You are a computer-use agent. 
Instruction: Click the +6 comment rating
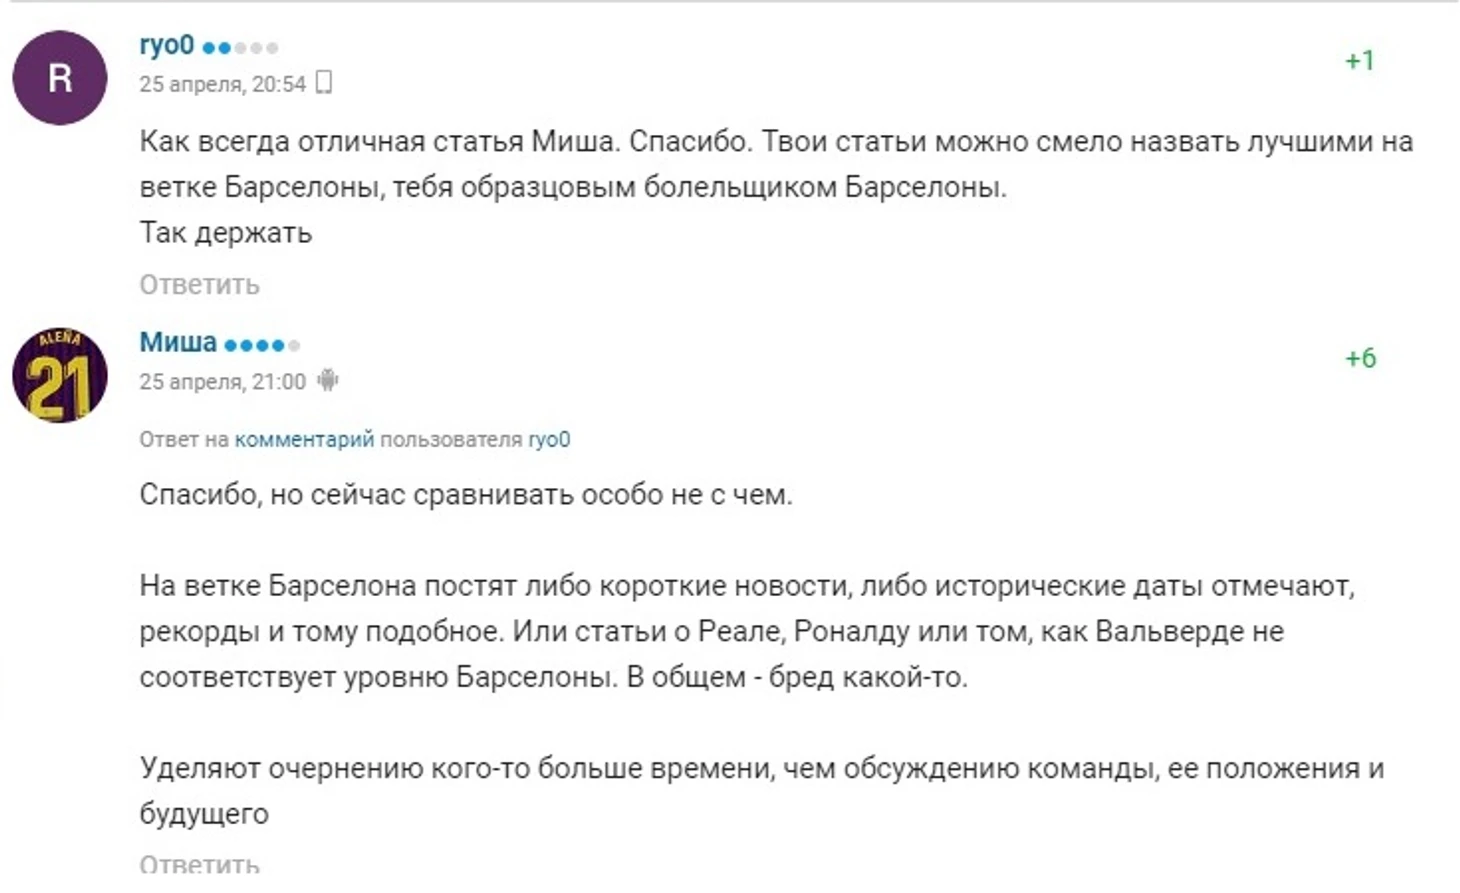coord(1360,358)
